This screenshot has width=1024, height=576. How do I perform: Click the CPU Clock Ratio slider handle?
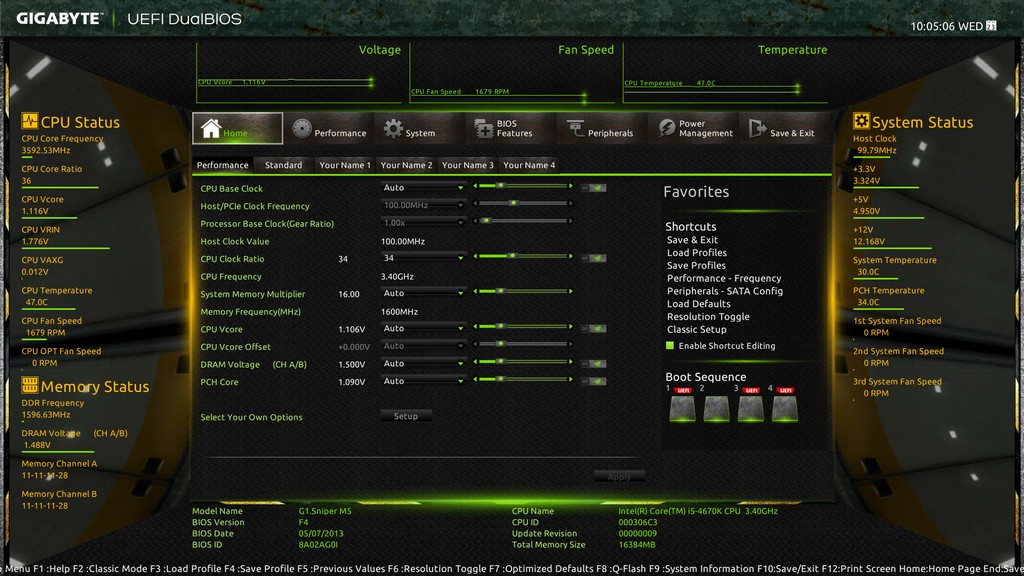(513, 256)
